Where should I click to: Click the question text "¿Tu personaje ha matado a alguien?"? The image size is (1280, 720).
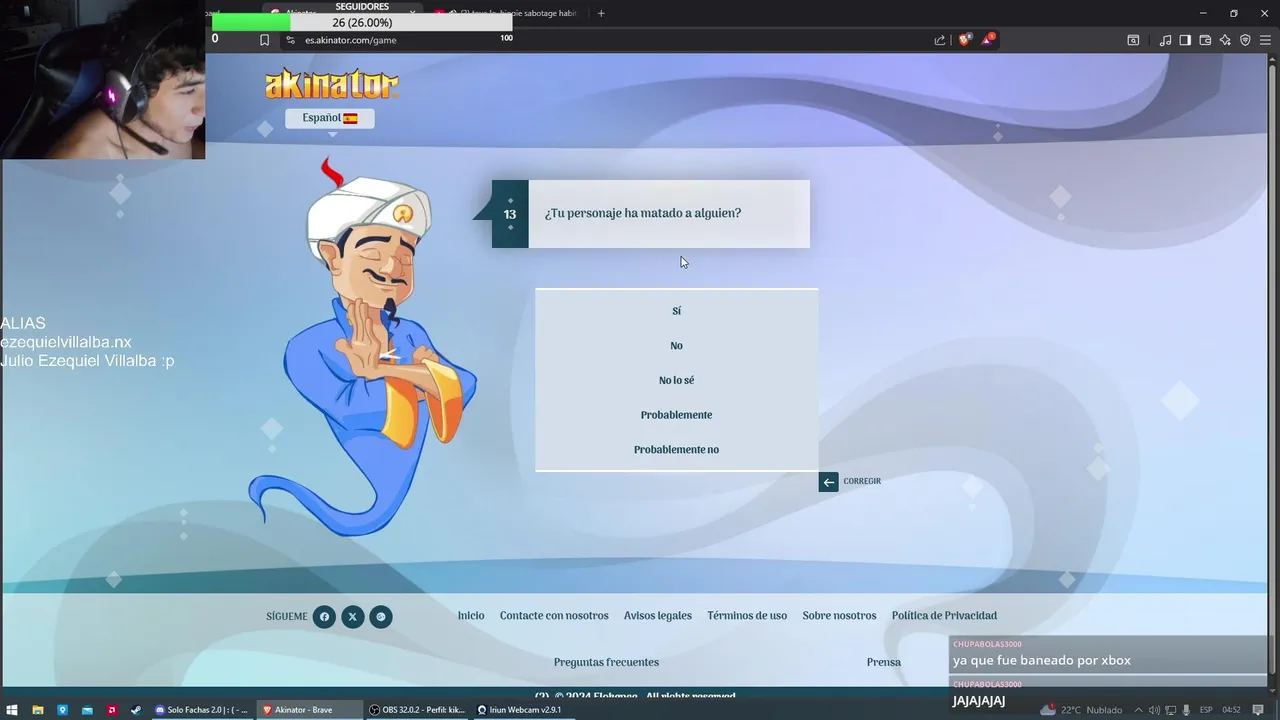tap(643, 213)
